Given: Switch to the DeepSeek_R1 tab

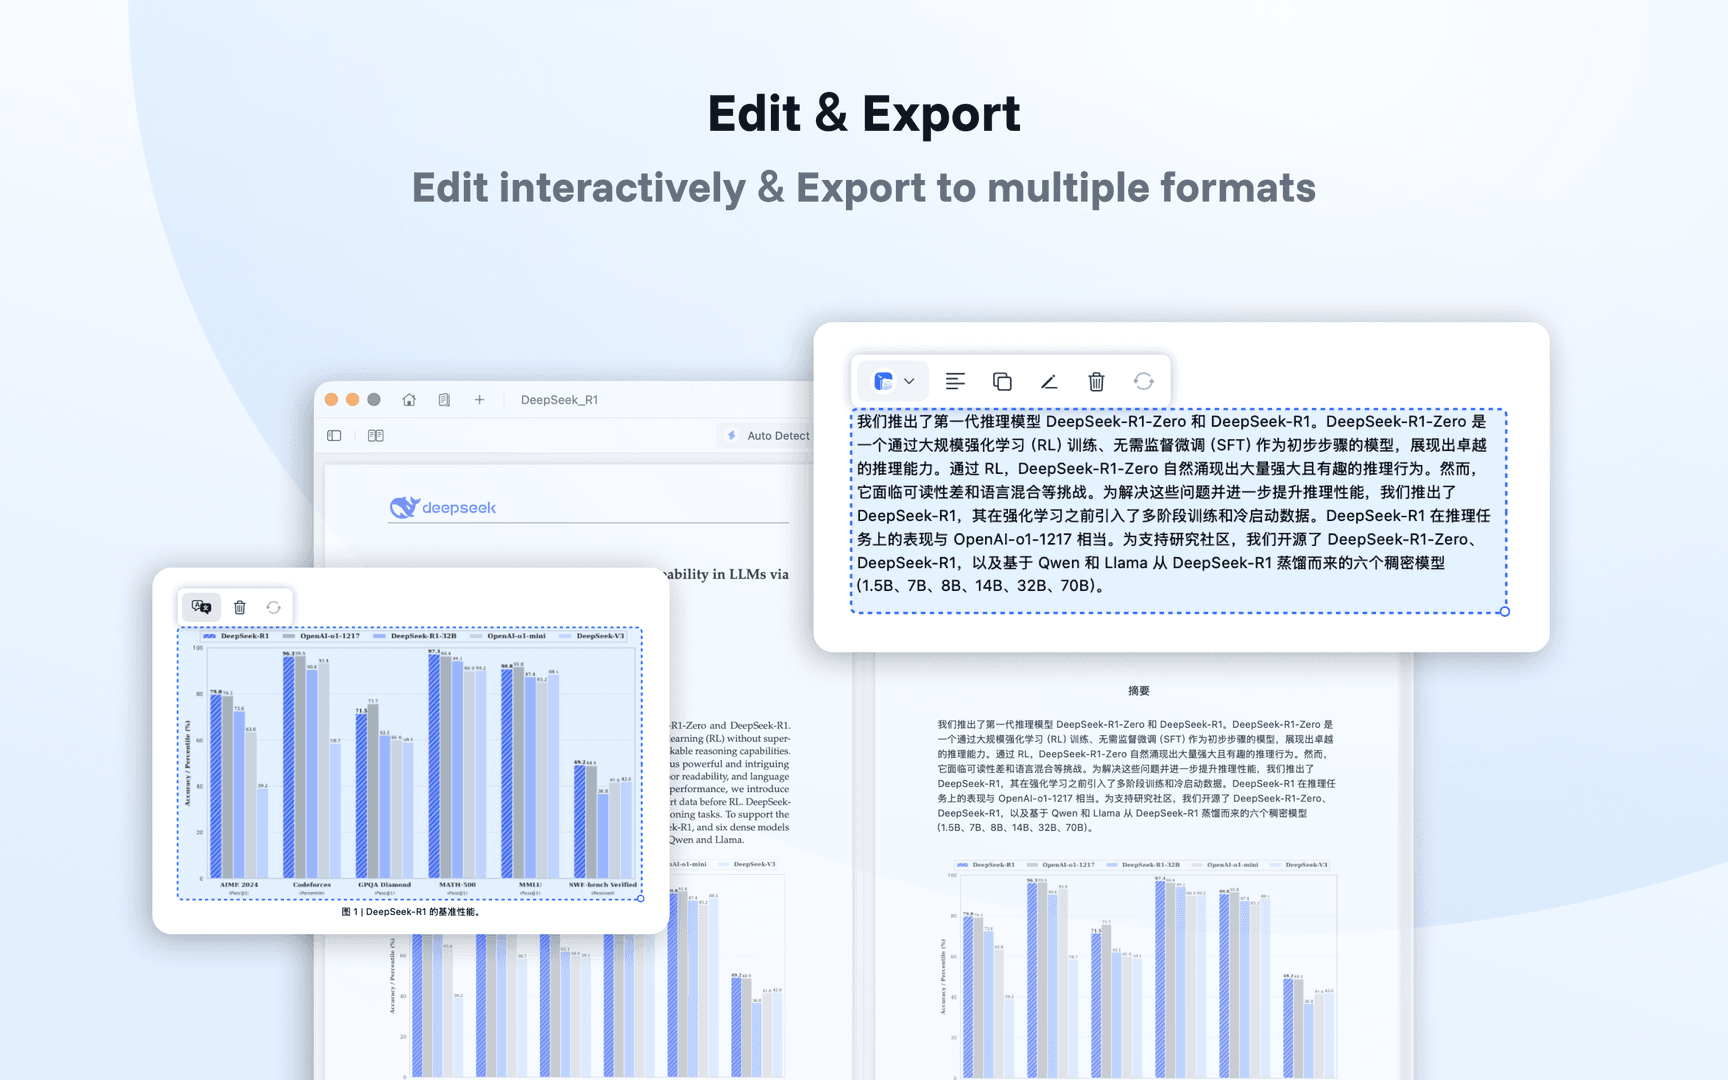Looking at the screenshot, I should [x=559, y=400].
